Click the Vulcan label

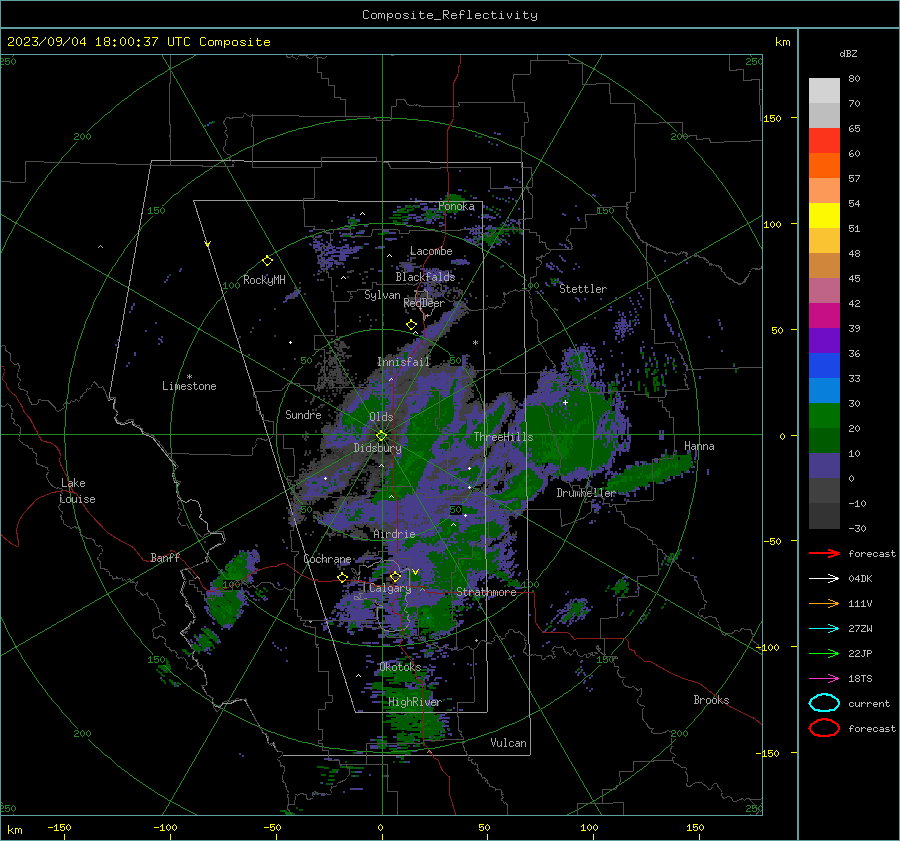pyautogui.click(x=508, y=743)
